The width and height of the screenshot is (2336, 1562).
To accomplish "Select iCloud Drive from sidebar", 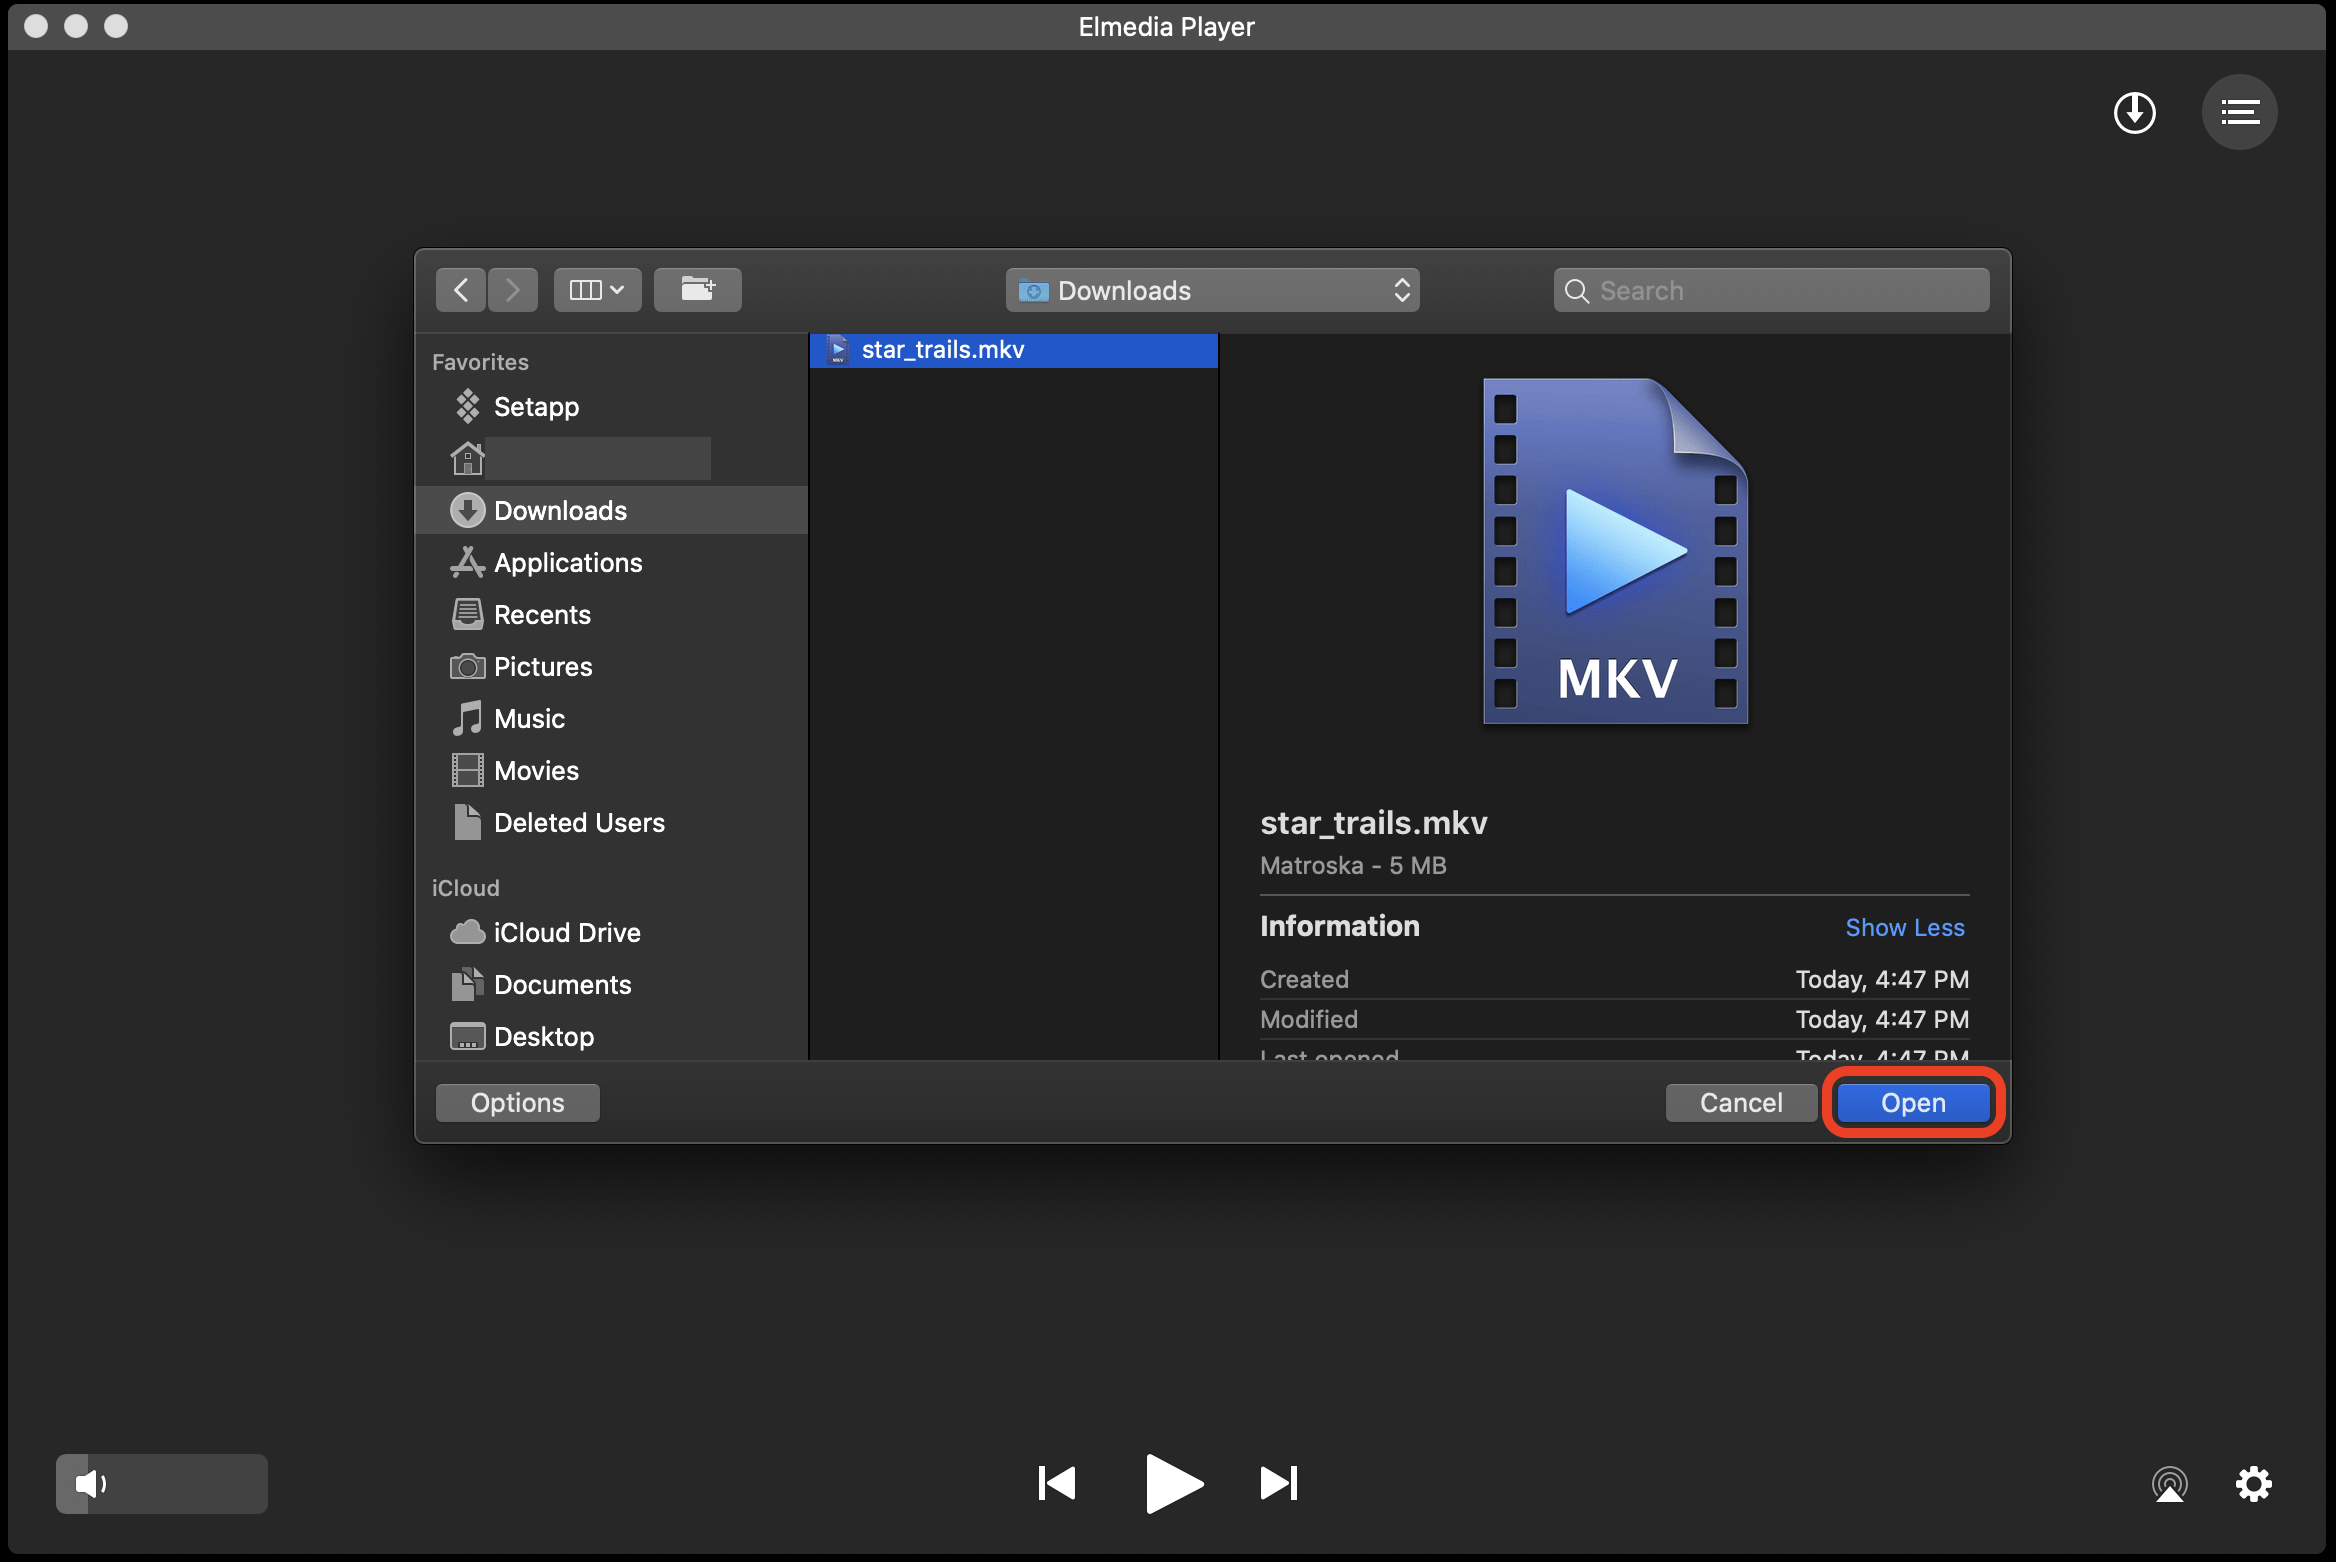I will (x=565, y=931).
